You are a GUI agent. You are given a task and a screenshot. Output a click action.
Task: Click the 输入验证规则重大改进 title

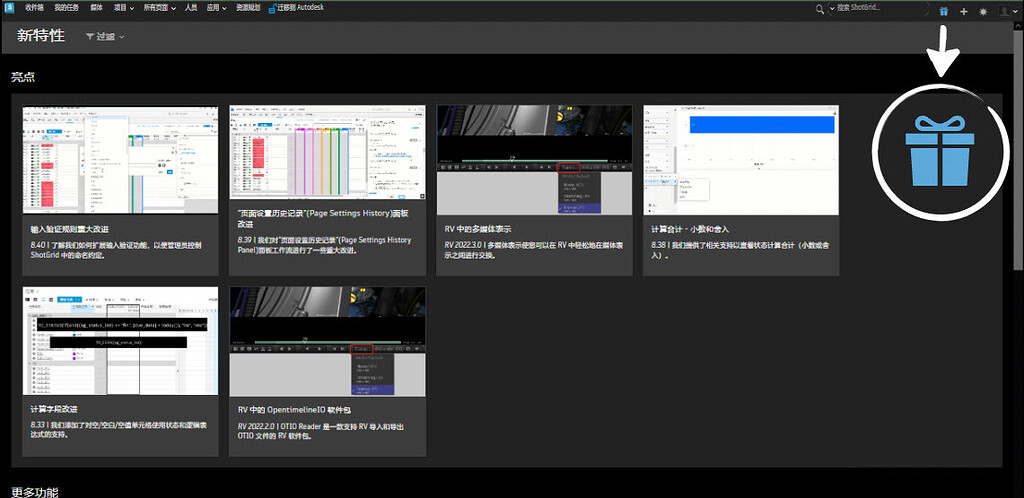point(69,230)
